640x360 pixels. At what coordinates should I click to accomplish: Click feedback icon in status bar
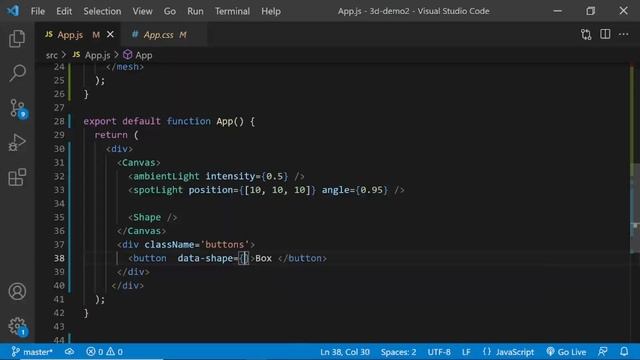603,351
